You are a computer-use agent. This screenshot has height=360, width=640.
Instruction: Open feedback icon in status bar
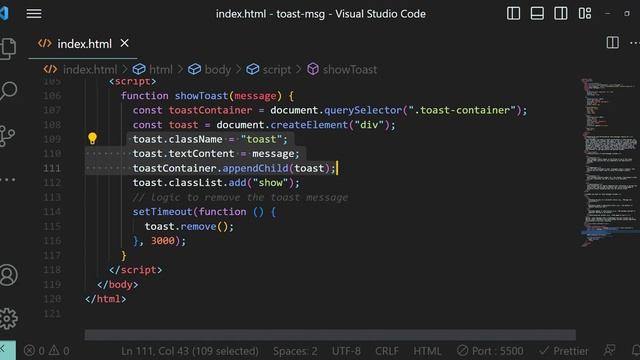609,350
